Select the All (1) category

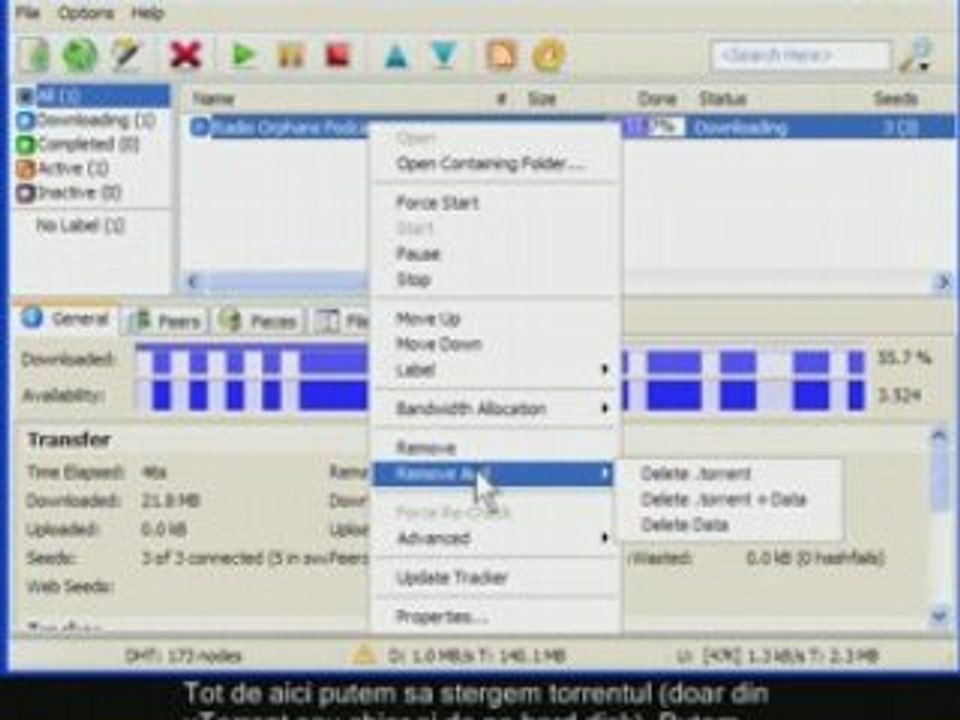pos(93,96)
